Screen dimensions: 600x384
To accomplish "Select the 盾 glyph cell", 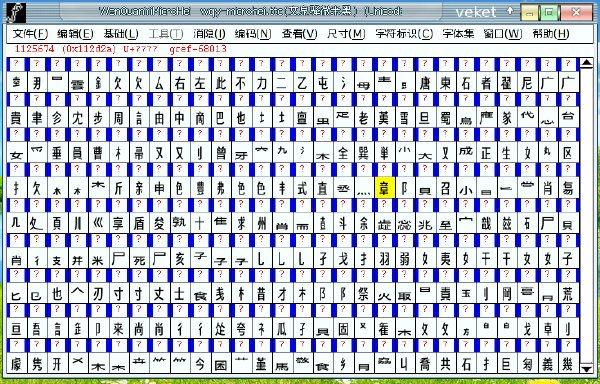I will click(x=139, y=223).
